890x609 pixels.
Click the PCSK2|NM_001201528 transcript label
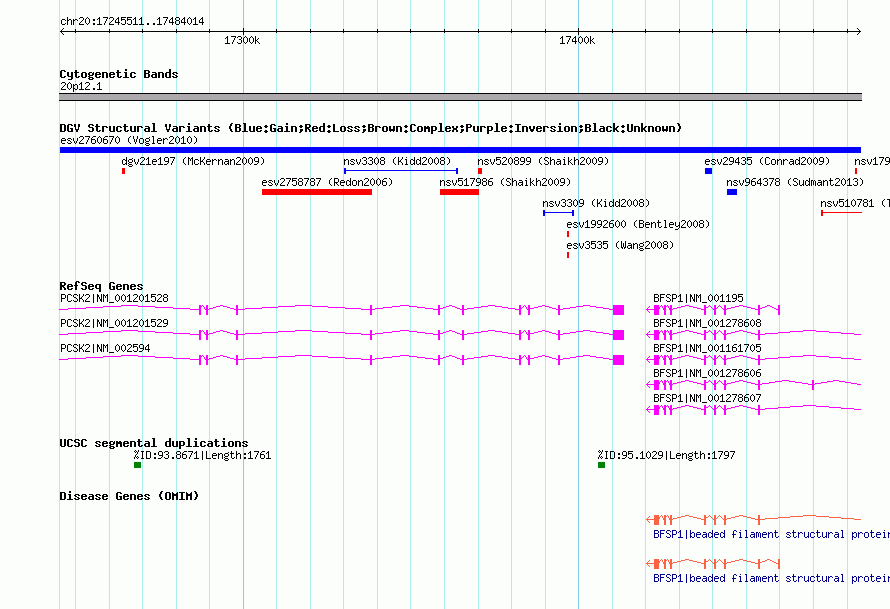coord(114,298)
